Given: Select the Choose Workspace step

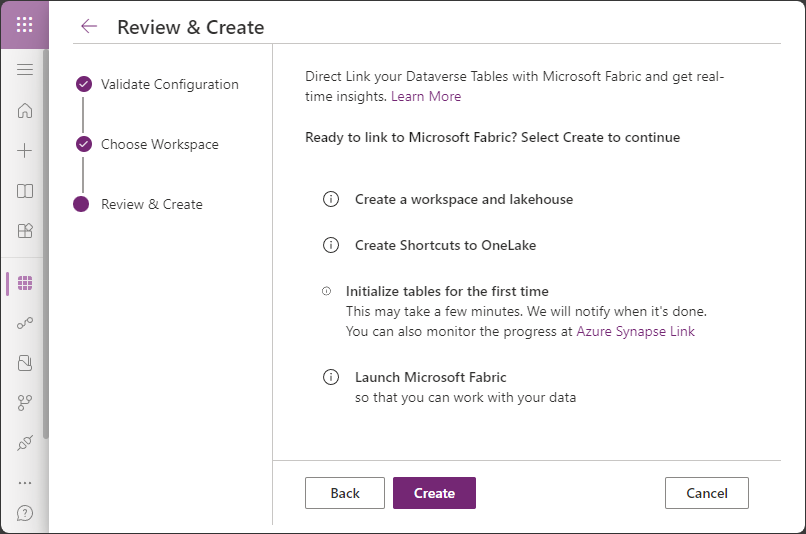Looking at the screenshot, I should tap(159, 144).
